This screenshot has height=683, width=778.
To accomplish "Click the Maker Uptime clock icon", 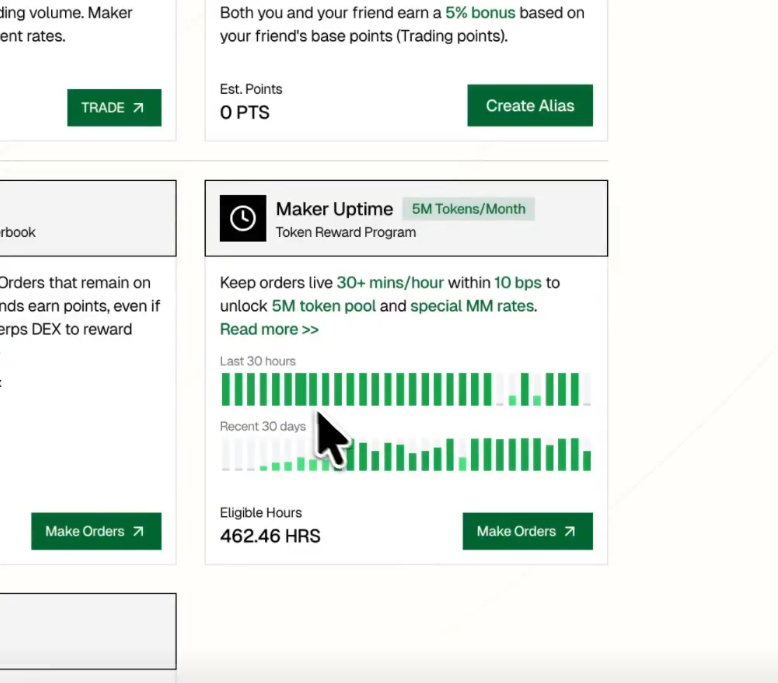I will [243, 218].
